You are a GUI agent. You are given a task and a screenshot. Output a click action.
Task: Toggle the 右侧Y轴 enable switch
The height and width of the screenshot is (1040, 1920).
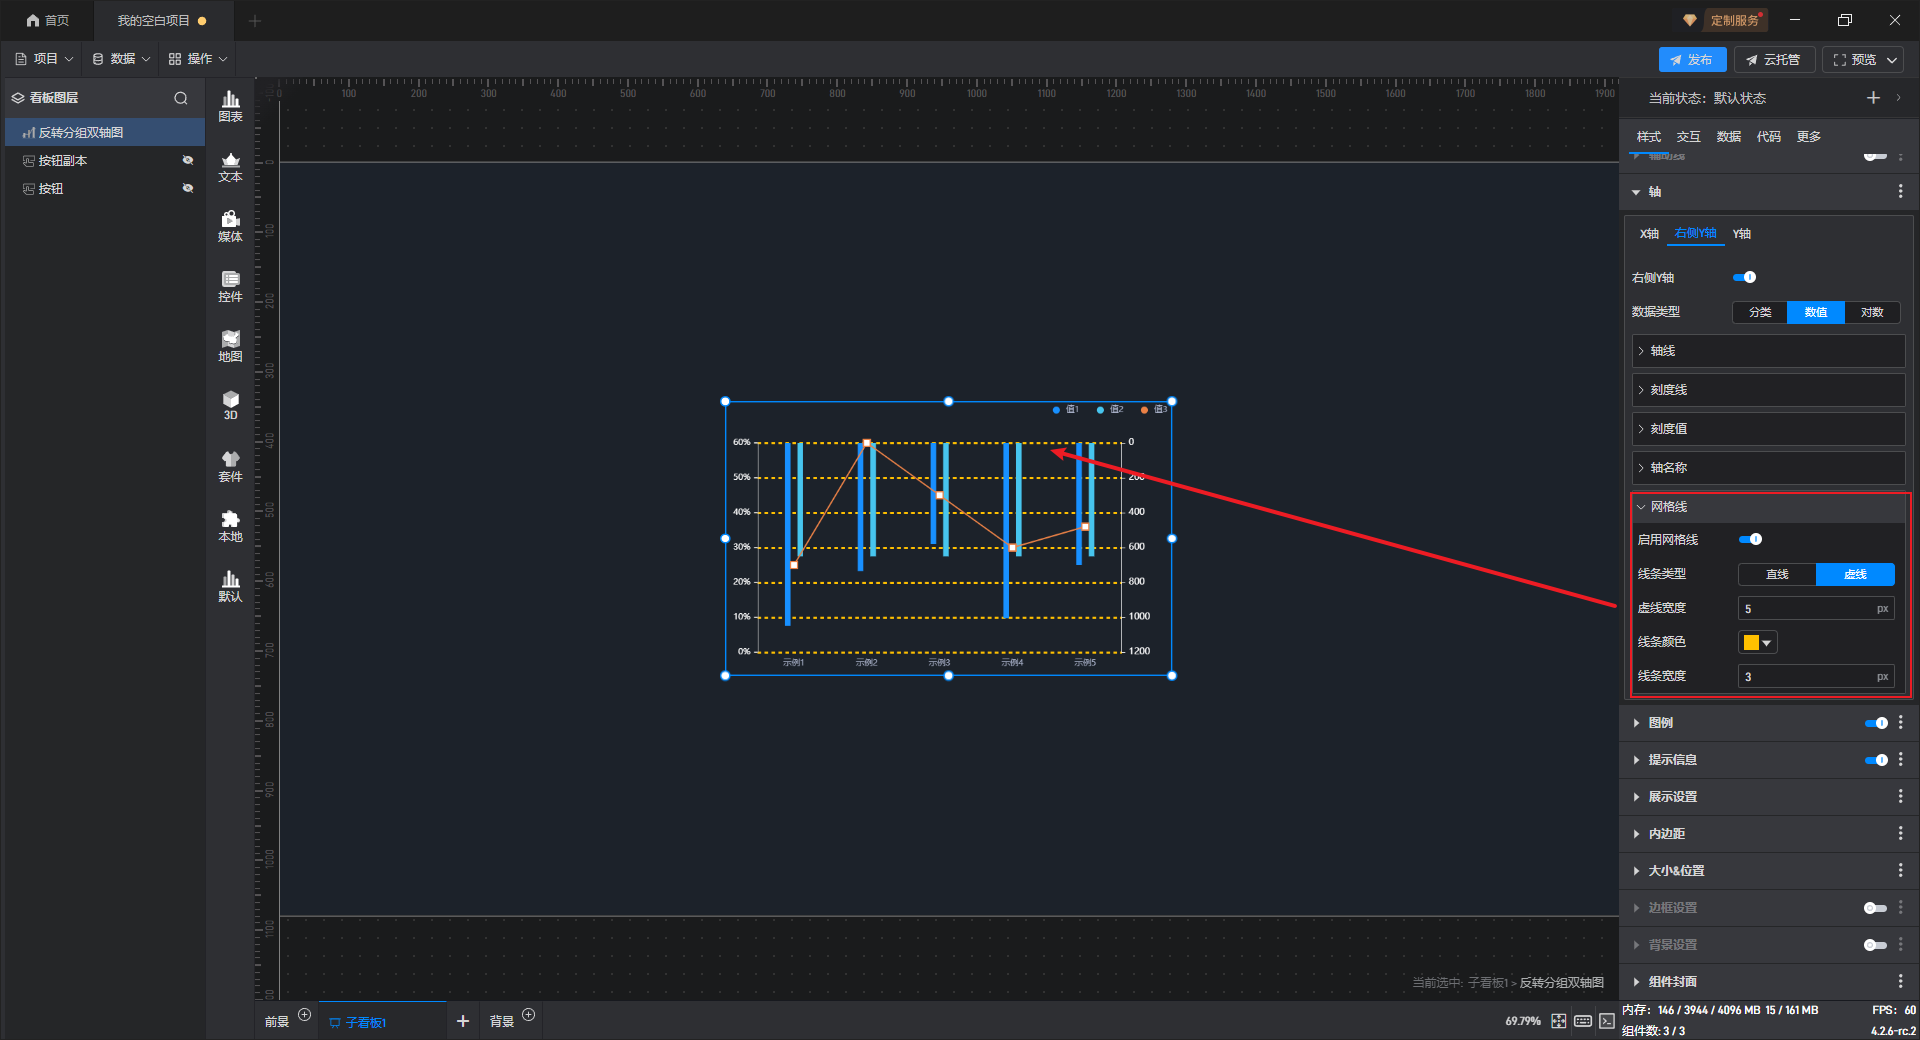[x=1744, y=278]
